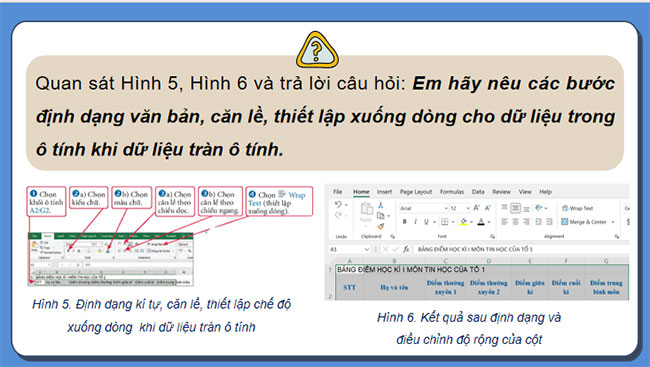The image size is (650, 367).
Task: Select cell 'Họ và tên'
Action: (394, 287)
